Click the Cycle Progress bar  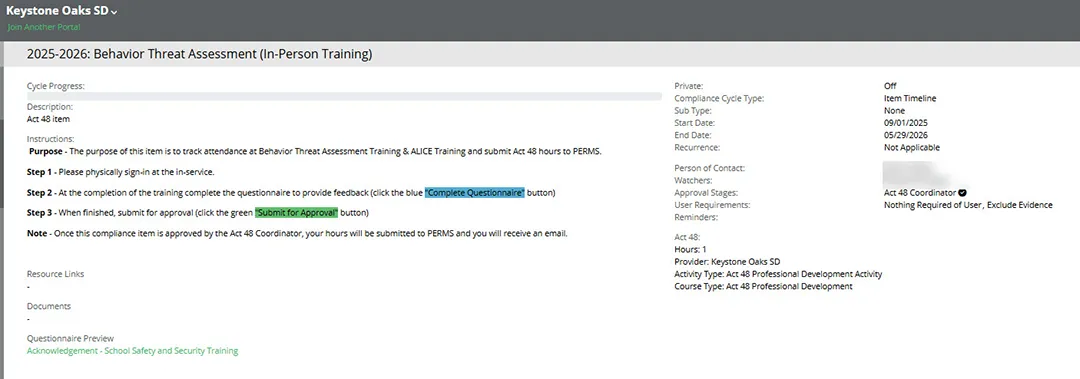click(x=344, y=96)
